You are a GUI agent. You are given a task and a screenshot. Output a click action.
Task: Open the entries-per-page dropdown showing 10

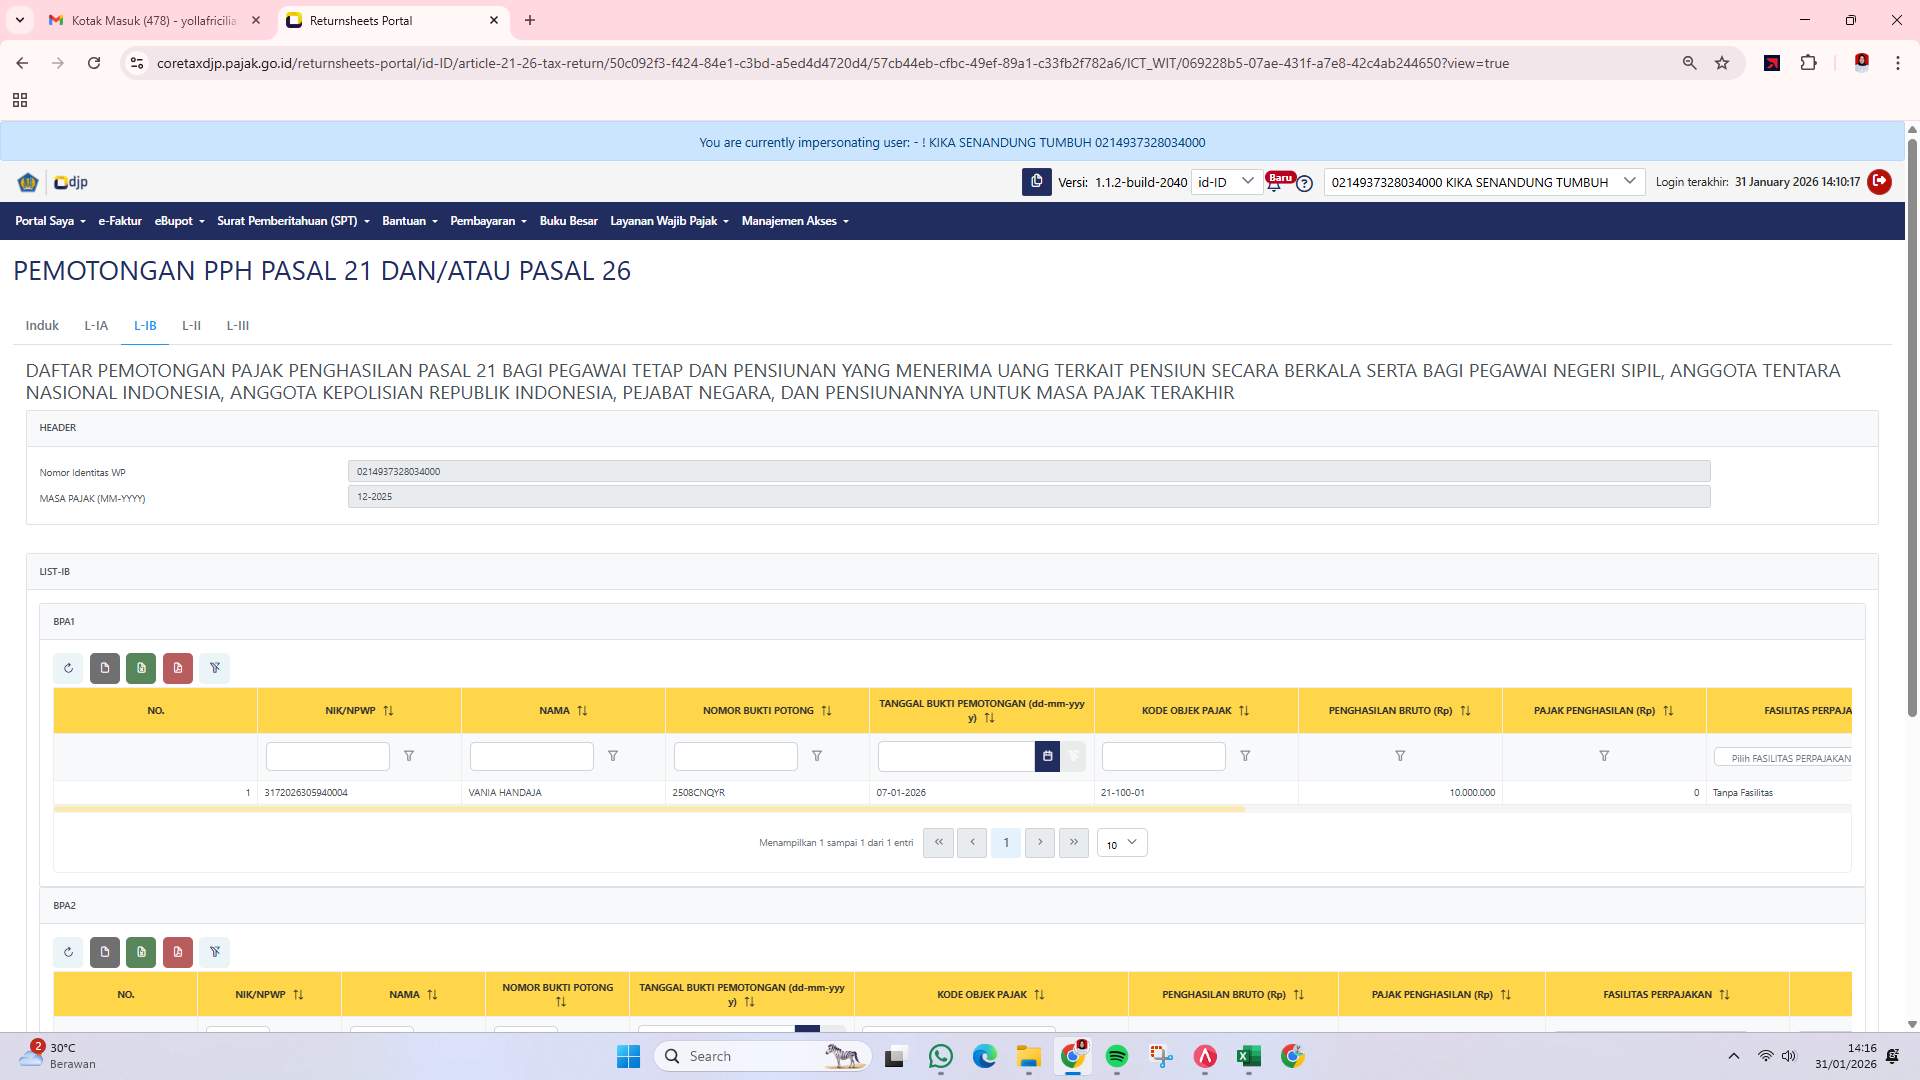pyautogui.click(x=1121, y=843)
